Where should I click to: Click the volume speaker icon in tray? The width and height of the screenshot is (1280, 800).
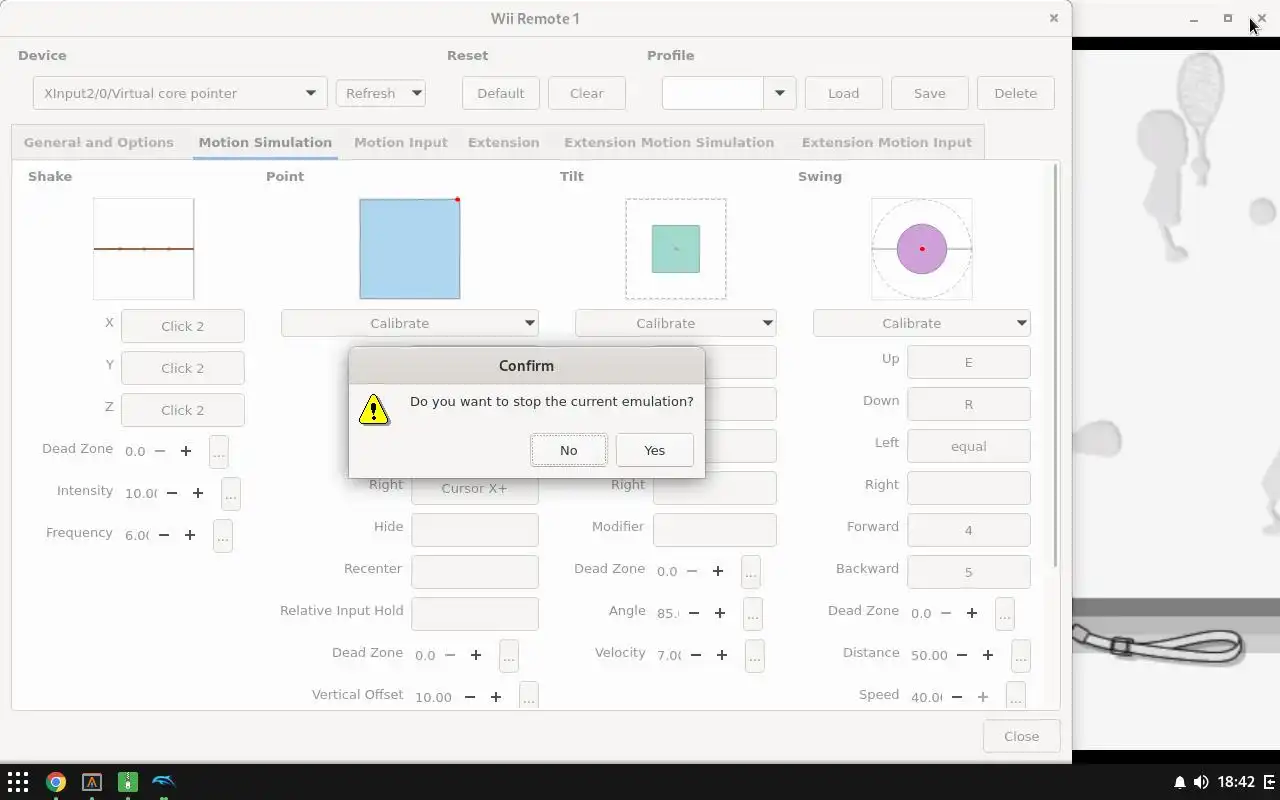tap(1200, 782)
